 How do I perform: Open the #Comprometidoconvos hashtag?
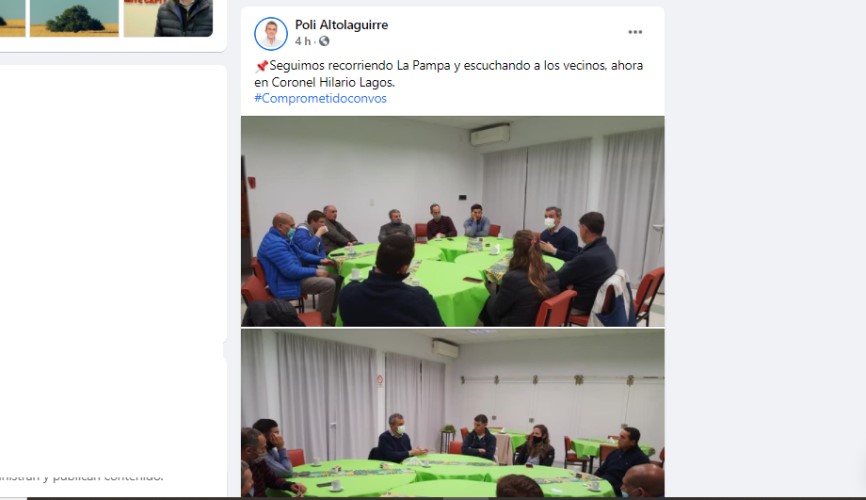click(x=320, y=98)
